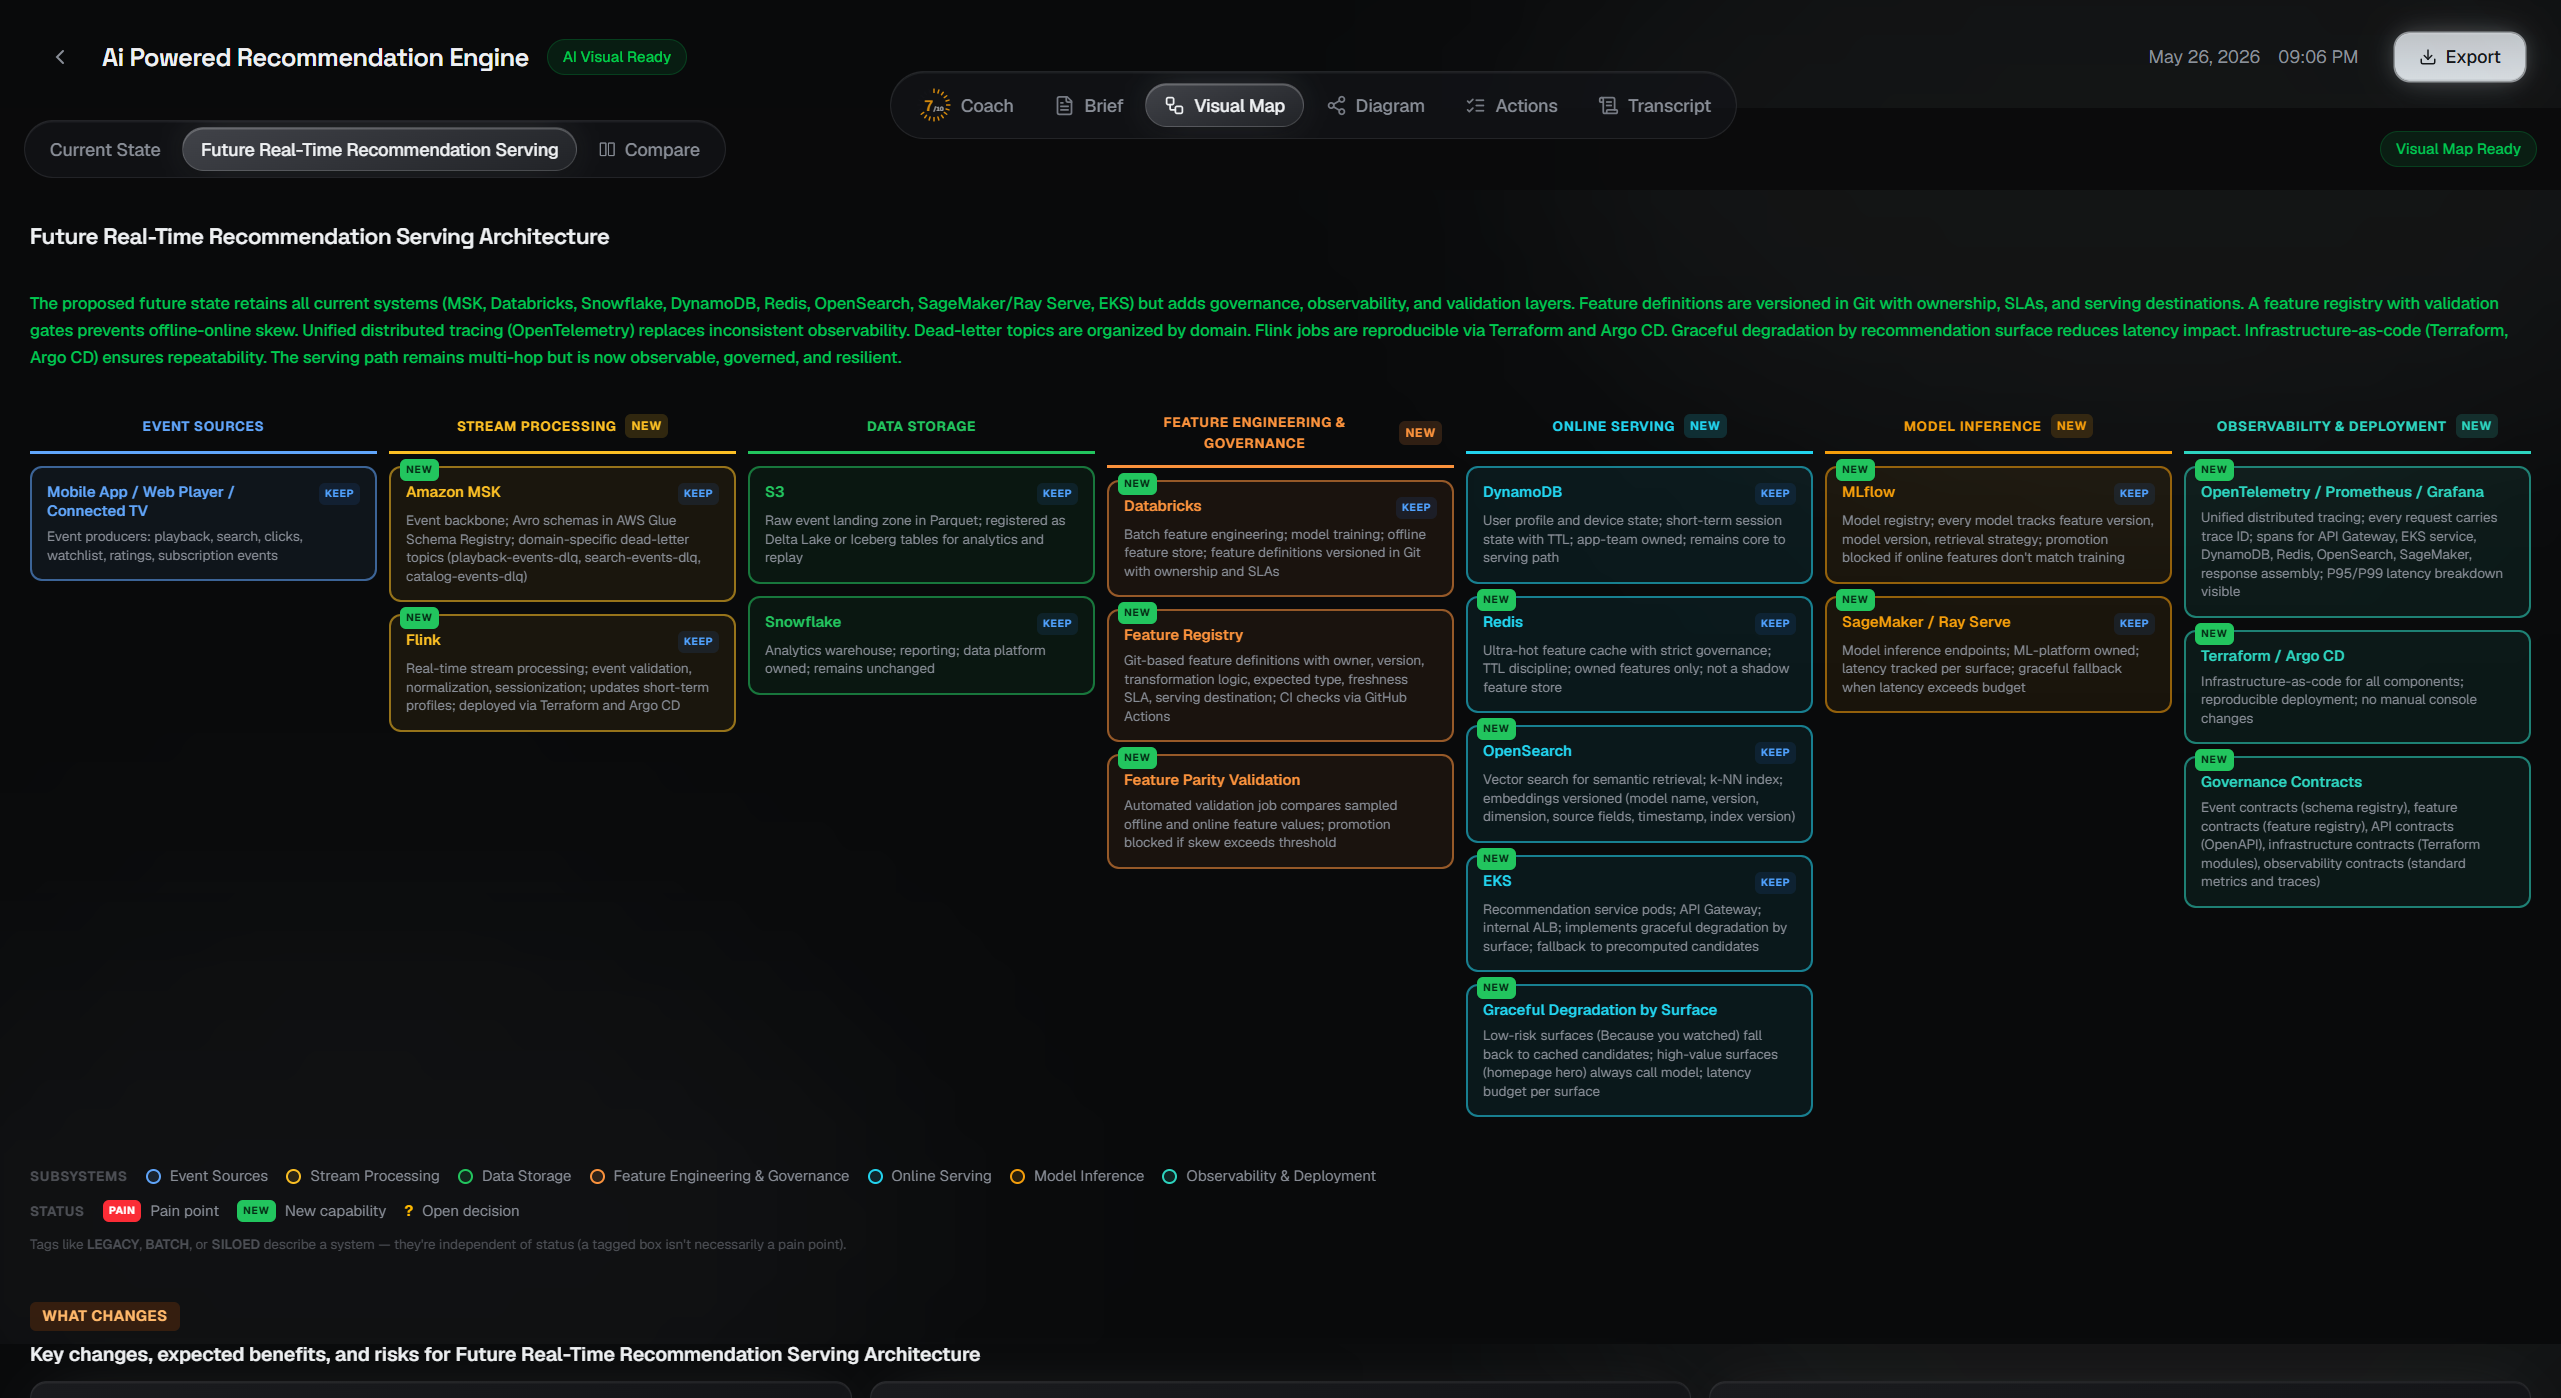Screen dimensions: 2561x1398
Task: Select the Snowflake card
Action: (921, 646)
